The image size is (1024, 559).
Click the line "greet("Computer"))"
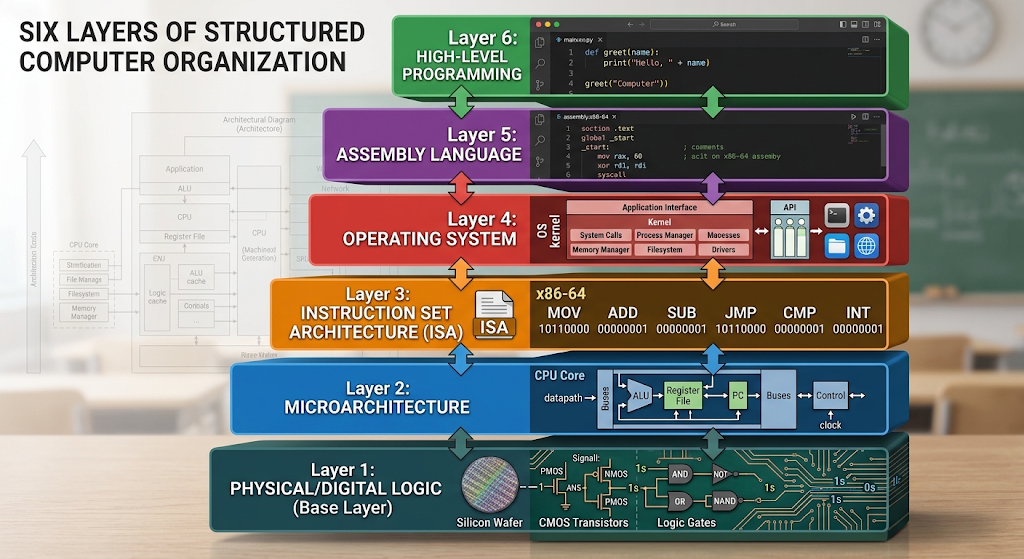[626, 84]
